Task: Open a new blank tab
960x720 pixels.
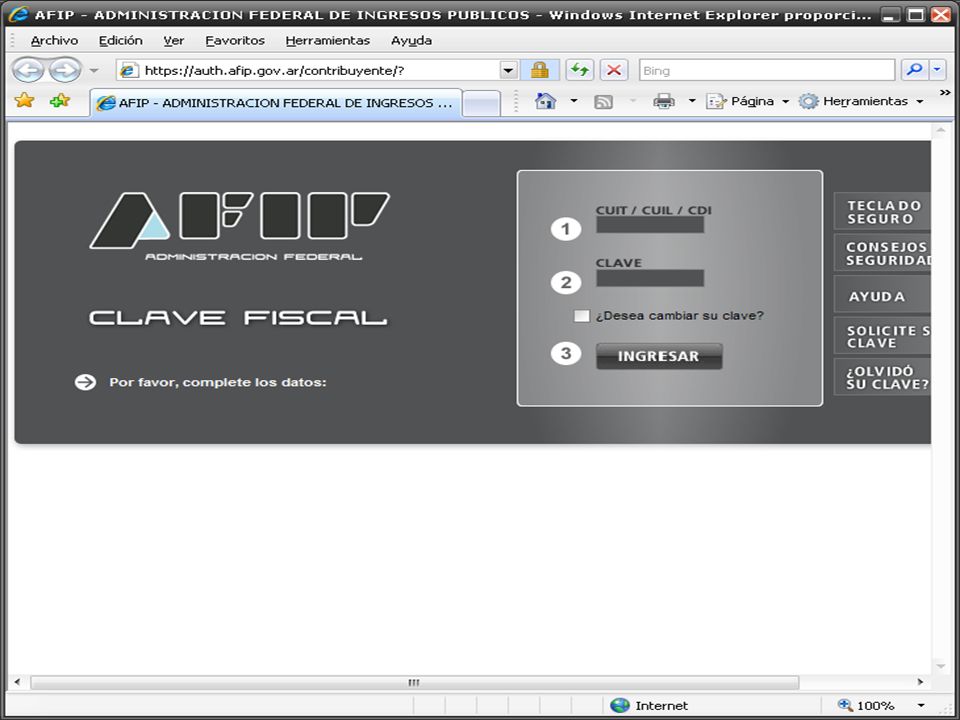Action: (481, 103)
